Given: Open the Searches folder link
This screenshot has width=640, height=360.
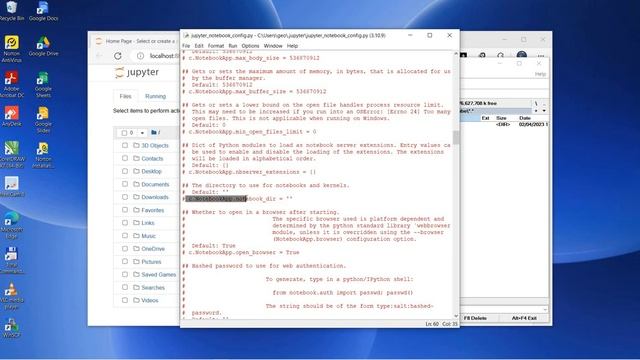Looking at the screenshot, I should click(x=153, y=287).
